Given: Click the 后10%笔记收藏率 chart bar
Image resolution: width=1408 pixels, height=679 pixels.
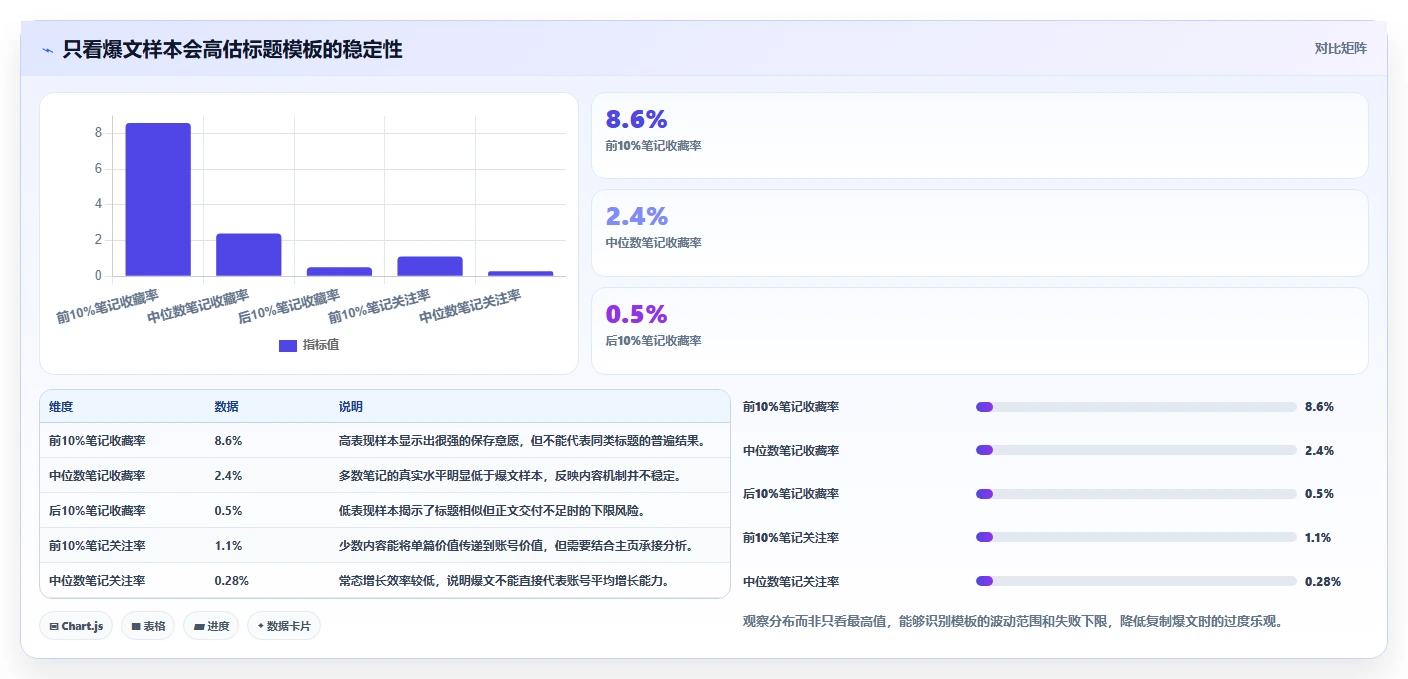Looking at the screenshot, I should [x=339, y=271].
